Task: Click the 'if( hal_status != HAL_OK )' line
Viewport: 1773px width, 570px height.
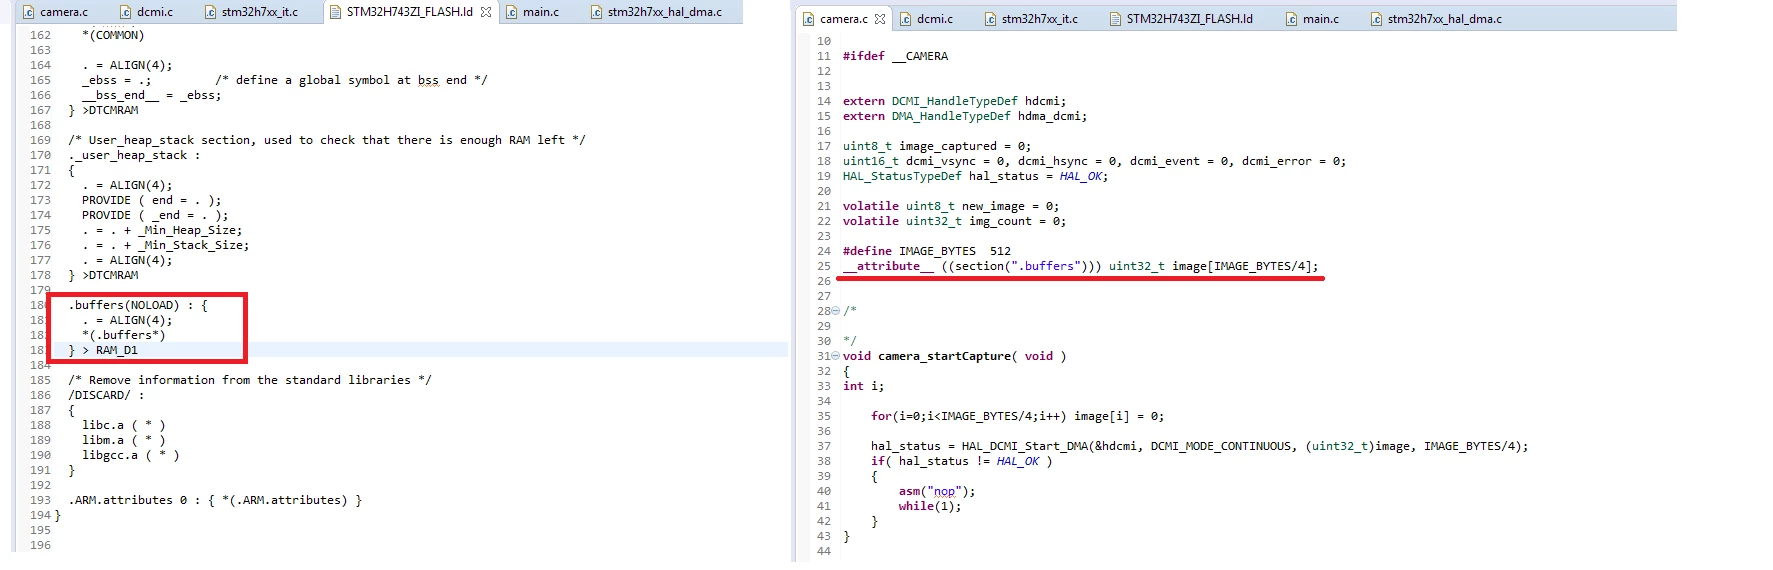Action: (x=961, y=461)
